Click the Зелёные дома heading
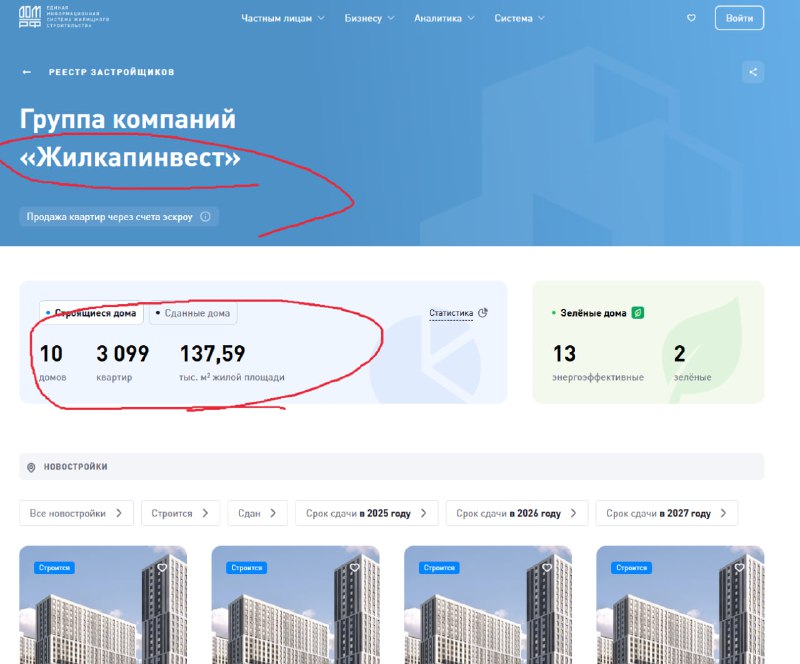The height and width of the screenshot is (664, 800). (593, 313)
